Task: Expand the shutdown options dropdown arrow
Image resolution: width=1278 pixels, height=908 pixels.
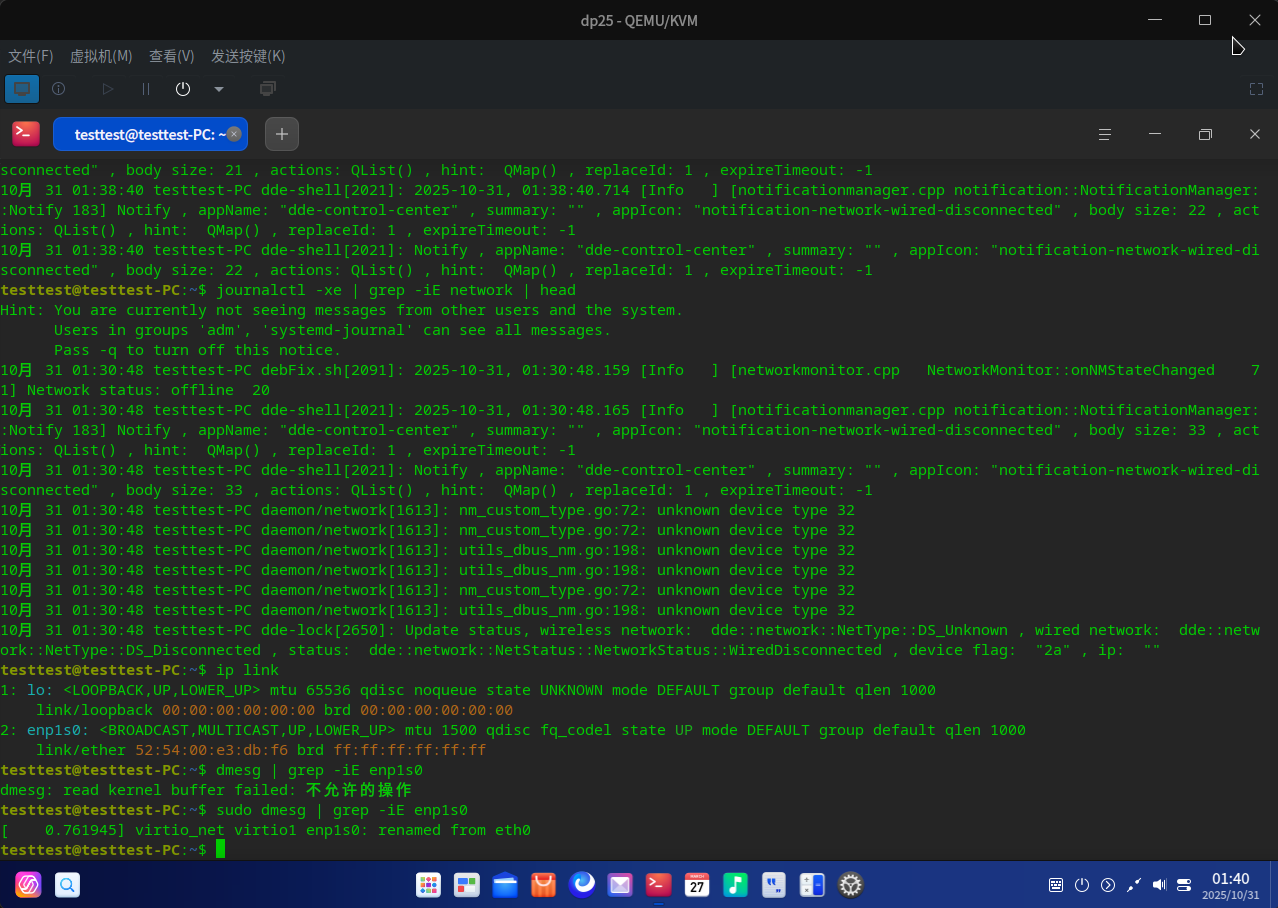Action: click(219, 89)
